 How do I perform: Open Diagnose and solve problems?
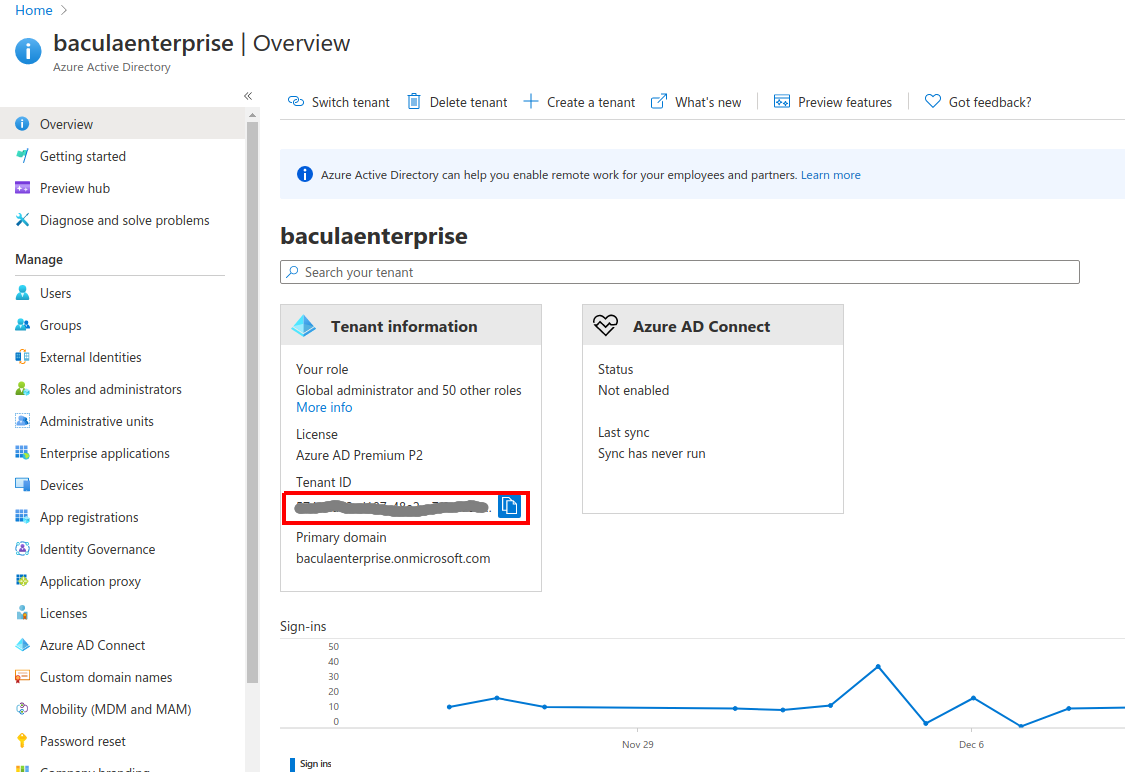(124, 220)
